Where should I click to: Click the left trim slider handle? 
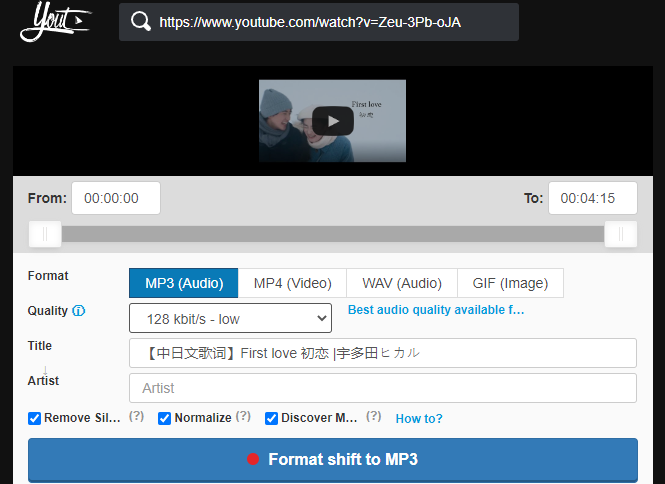pos(45,234)
